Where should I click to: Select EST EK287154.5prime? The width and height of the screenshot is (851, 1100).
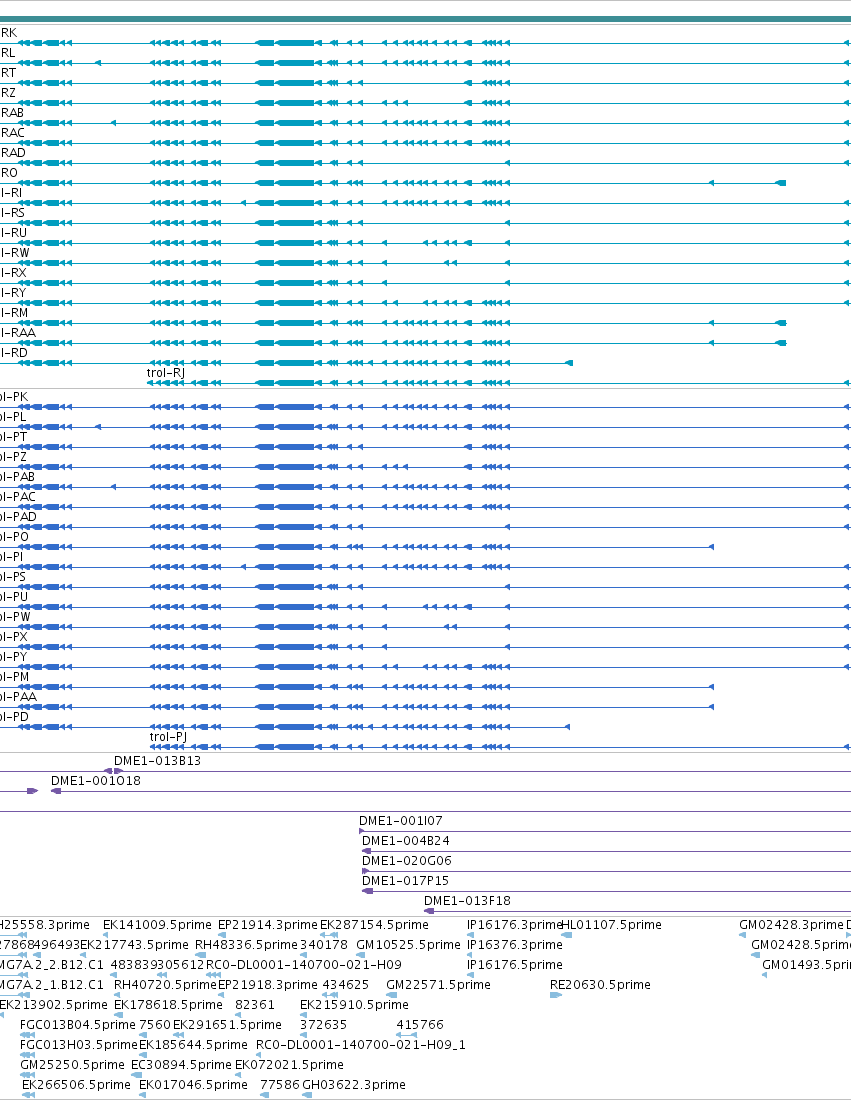(374, 925)
